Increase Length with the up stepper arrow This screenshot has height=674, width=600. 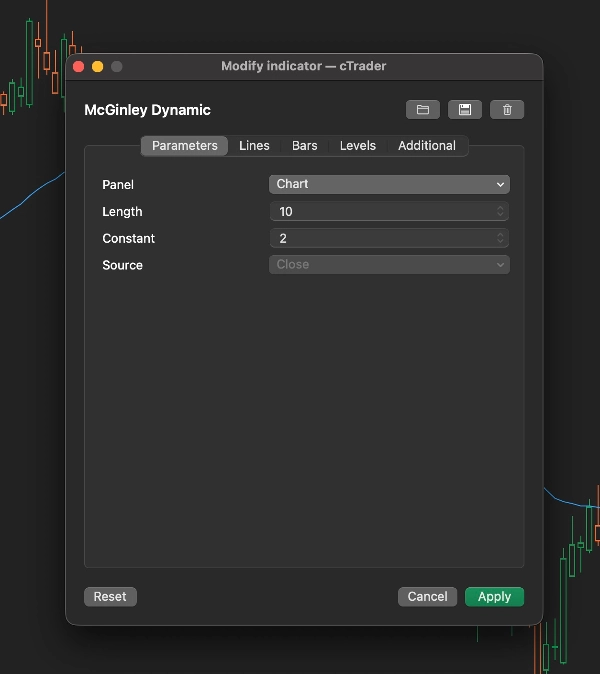501,208
